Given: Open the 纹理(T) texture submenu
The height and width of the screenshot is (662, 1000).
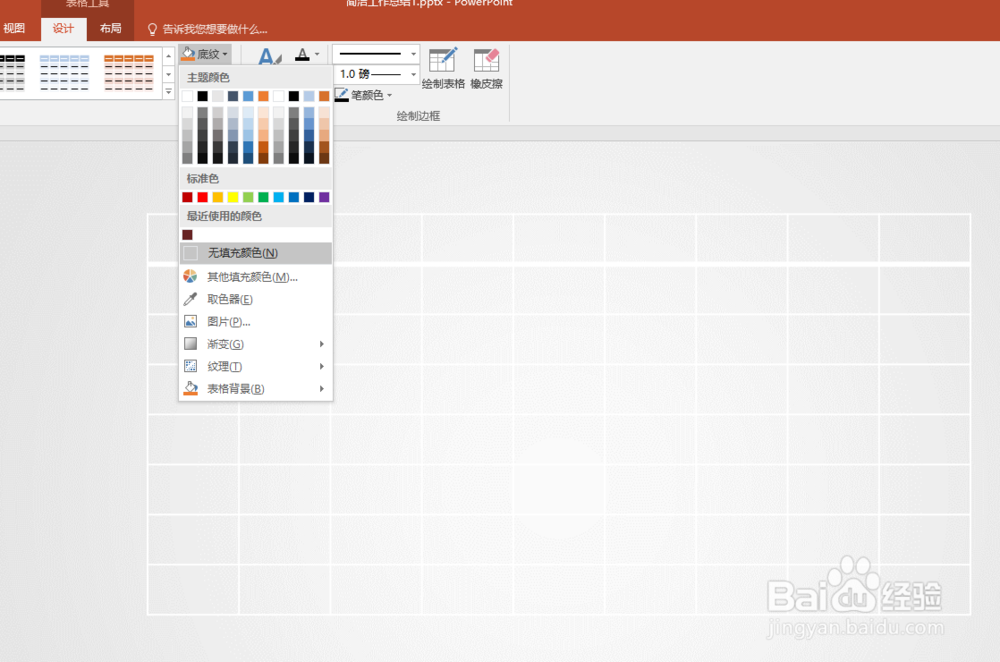Looking at the screenshot, I should (256, 366).
